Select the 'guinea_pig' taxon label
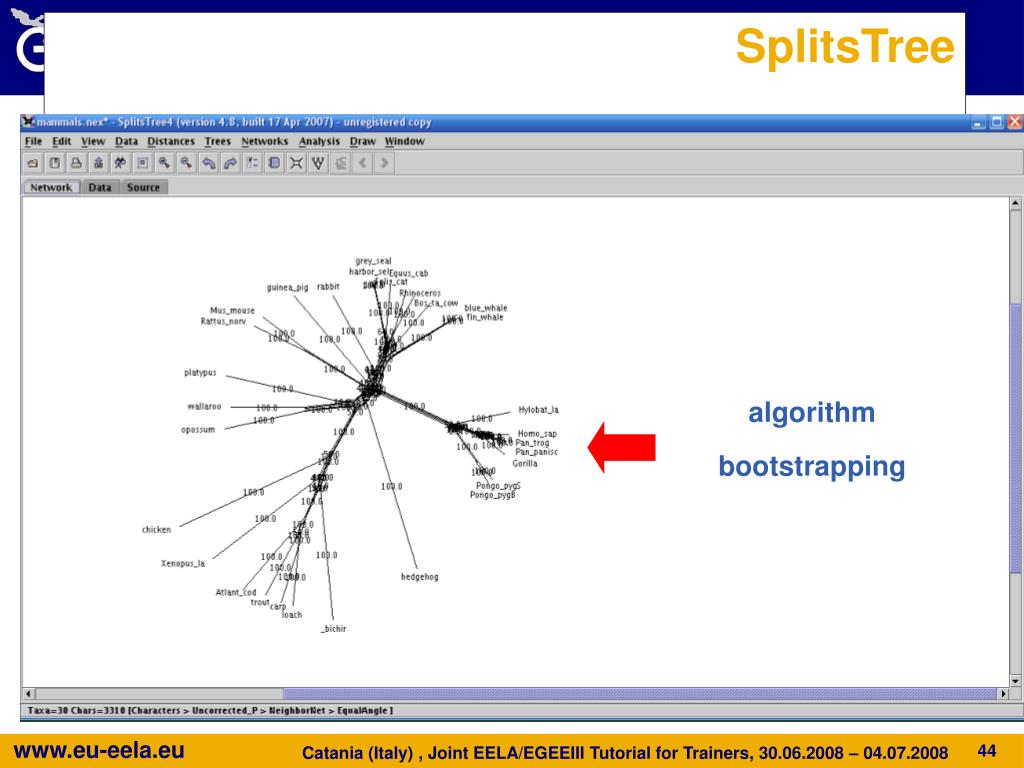 (x=287, y=287)
